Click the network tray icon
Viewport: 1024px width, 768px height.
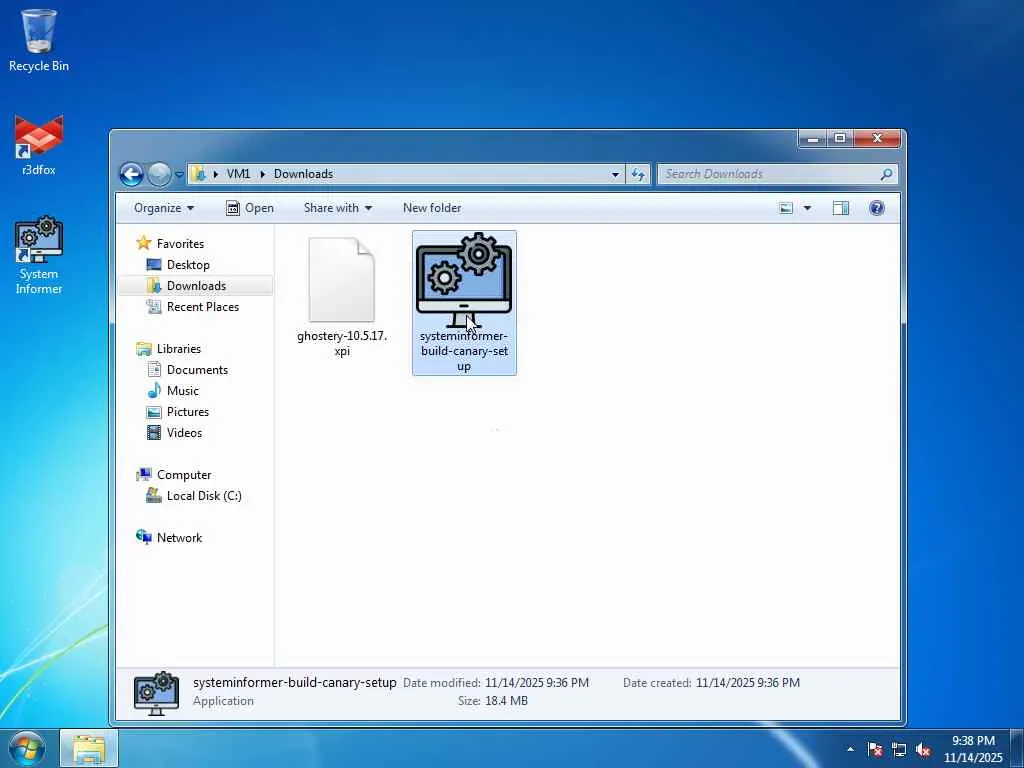pos(899,749)
